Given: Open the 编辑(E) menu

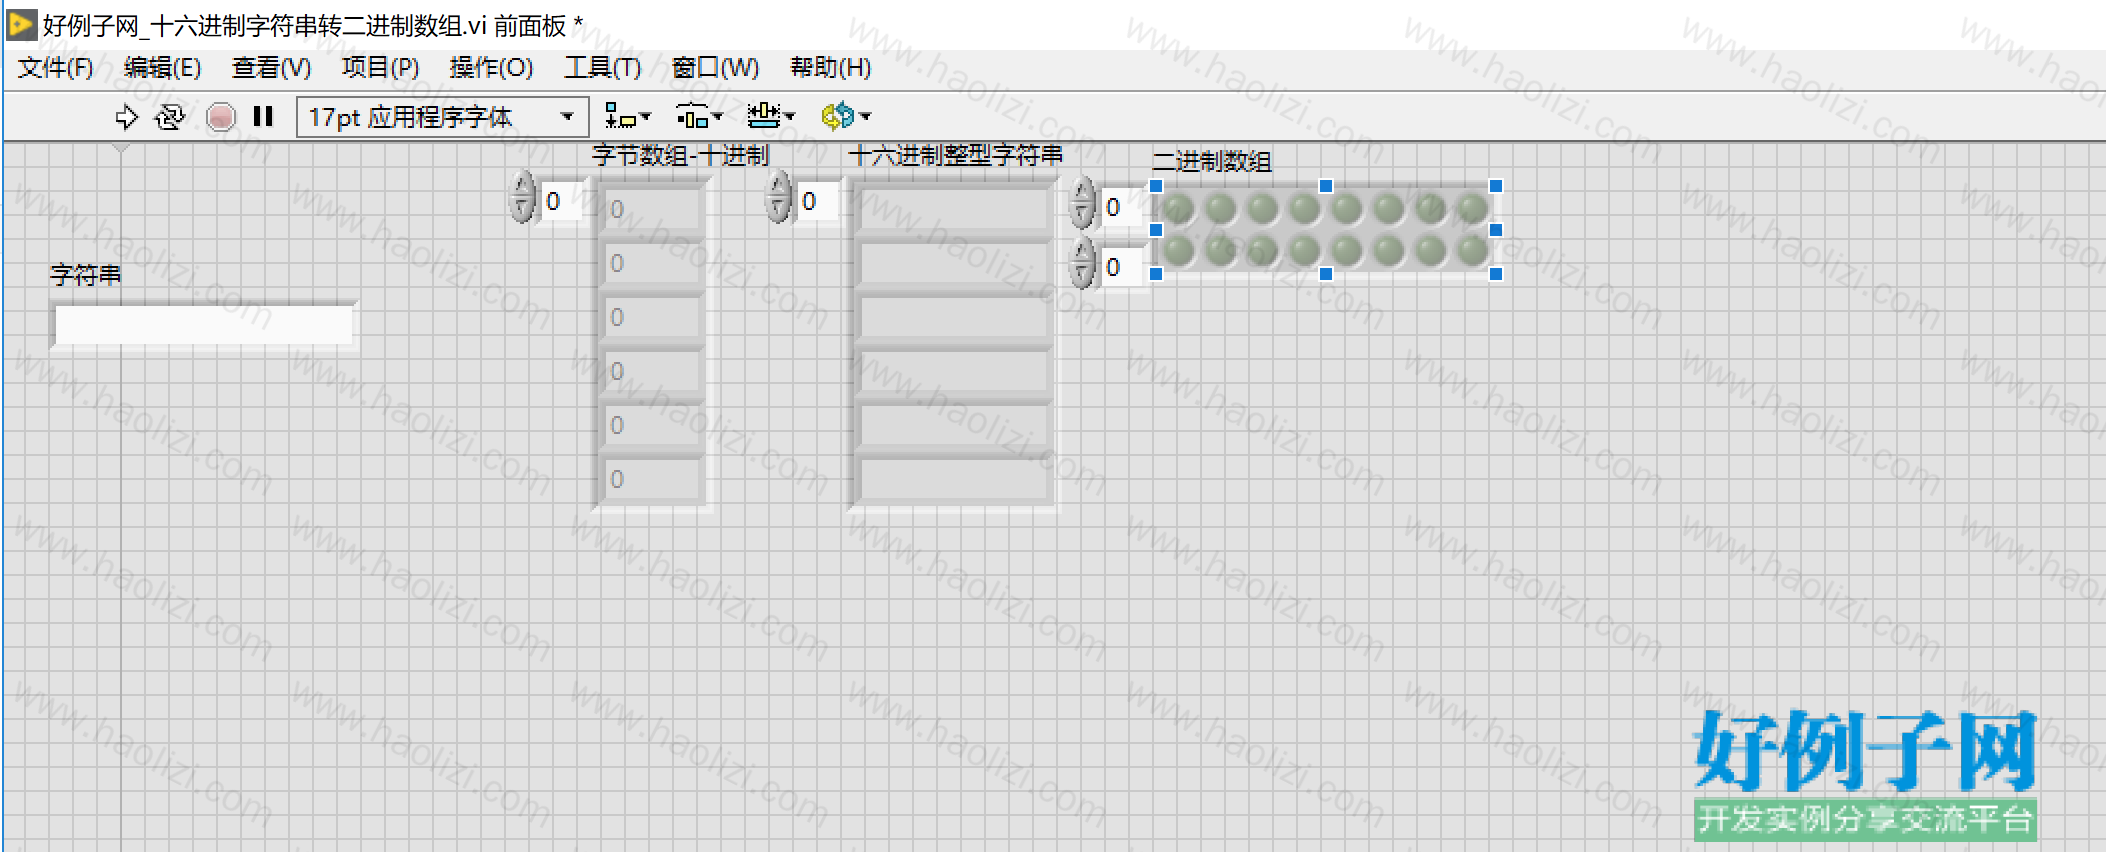Looking at the screenshot, I should coord(163,67).
